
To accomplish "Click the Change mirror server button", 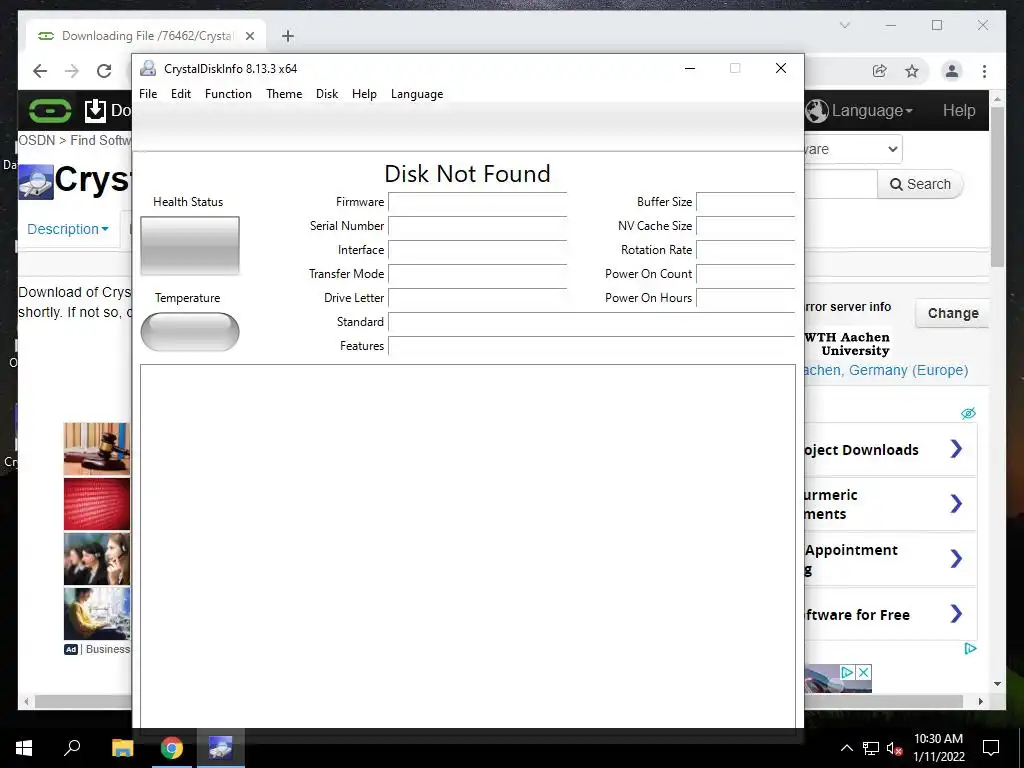I will (x=953, y=313).
